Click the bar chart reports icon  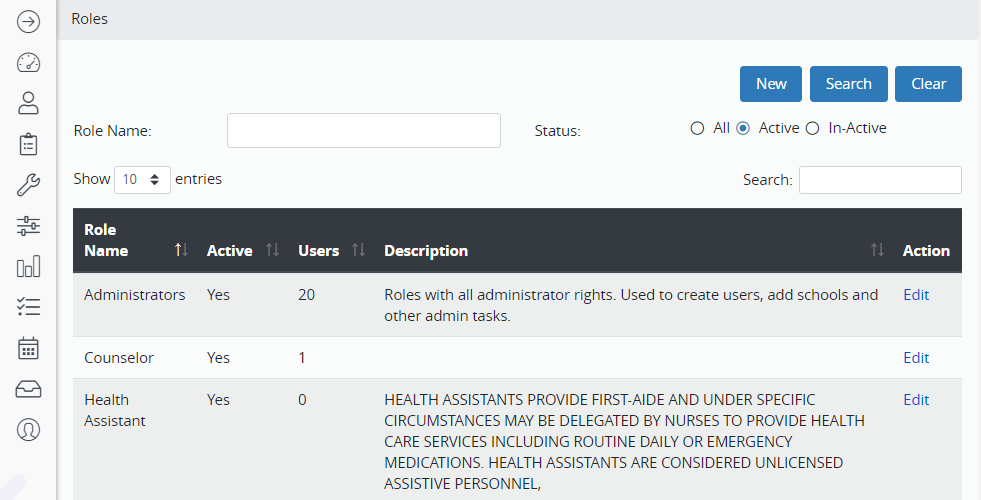[x=28, y=267]
